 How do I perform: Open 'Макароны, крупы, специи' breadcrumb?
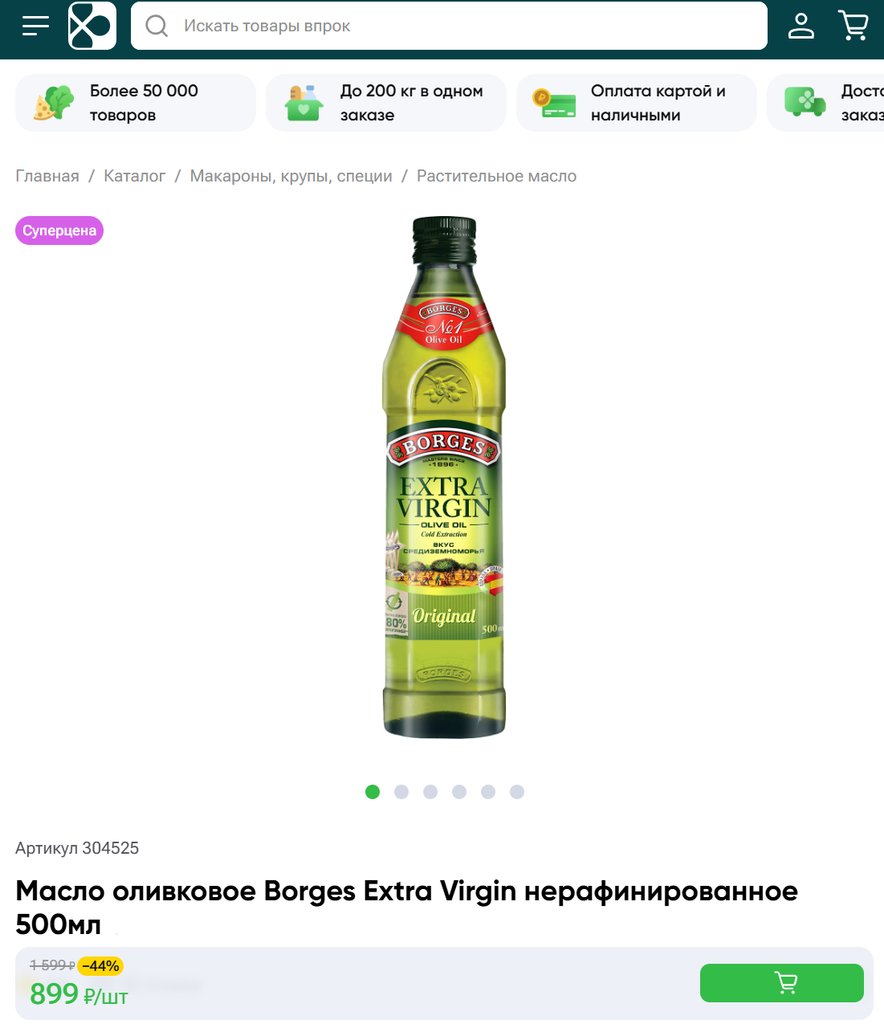[291, 176]
